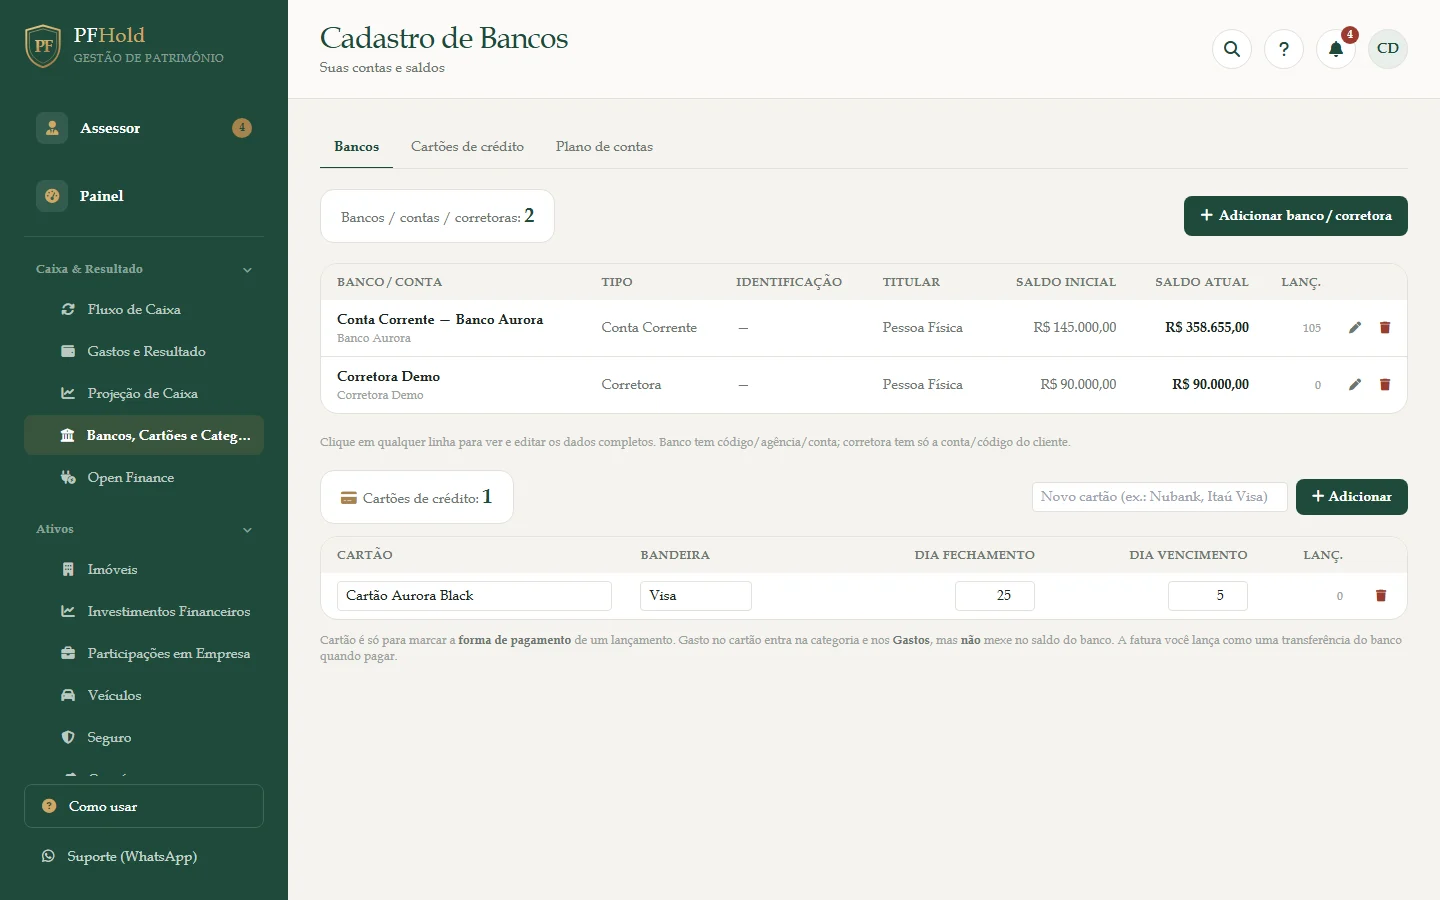Click the Painel gauge icon
The width and height of the screenshot is (1440, 900).
[52, 196]
